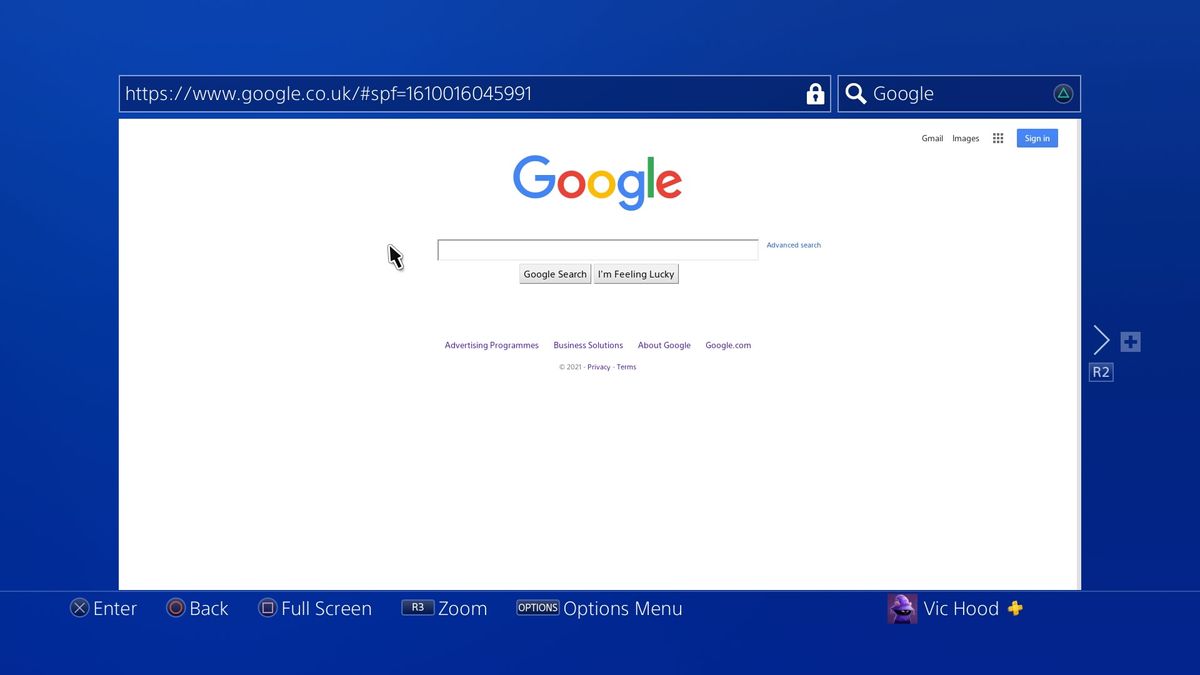Click the I'm Feeling Lucky button
This screenshot has height=675, width=1200.
tap(636, 273)
